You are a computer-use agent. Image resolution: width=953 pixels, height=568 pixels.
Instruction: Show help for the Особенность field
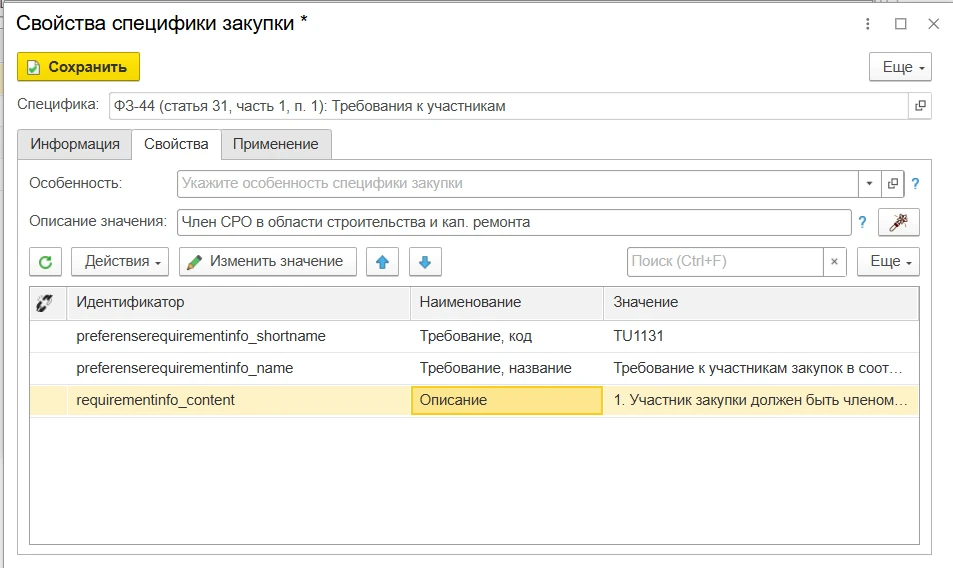pos(915,183)
